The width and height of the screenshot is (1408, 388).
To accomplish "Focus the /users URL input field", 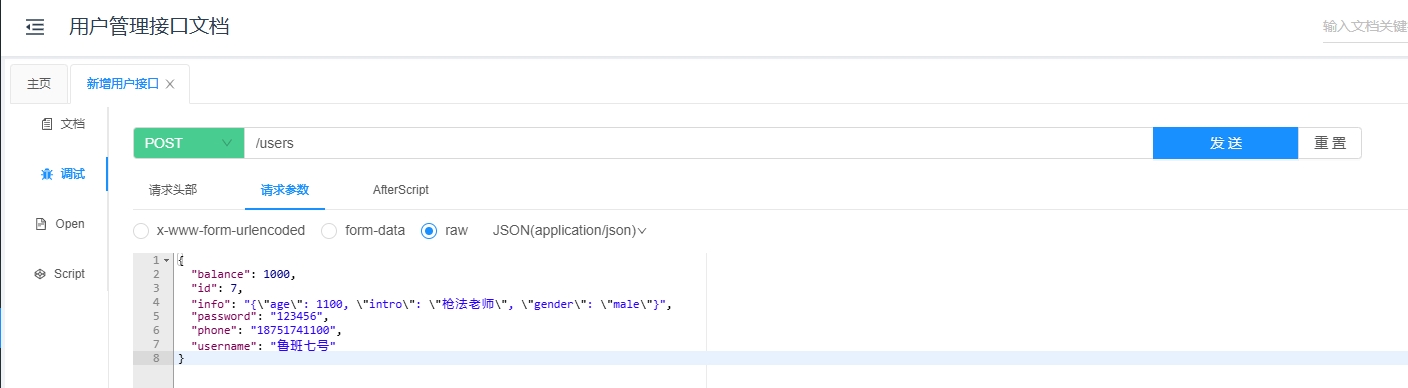I will 698,143.
